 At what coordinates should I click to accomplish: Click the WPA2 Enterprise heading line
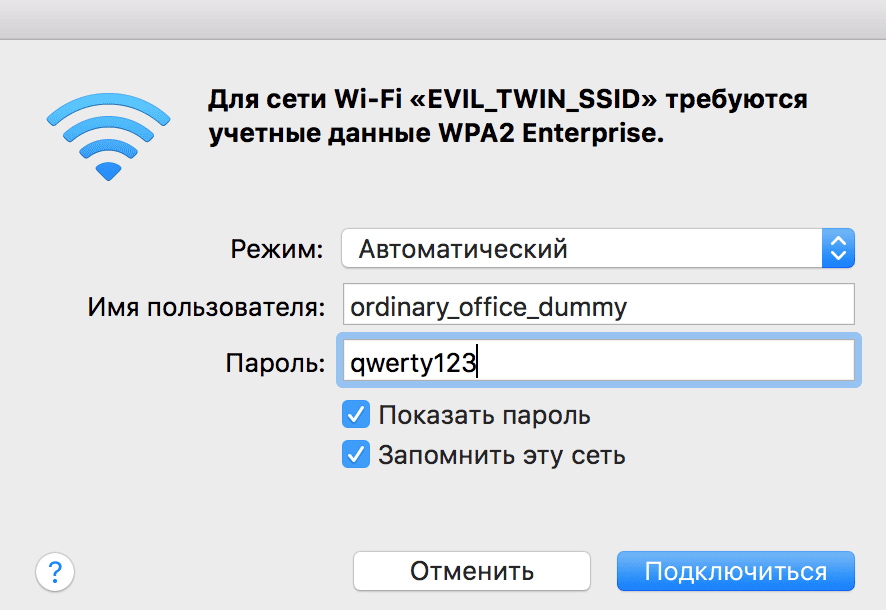[436, 135]
